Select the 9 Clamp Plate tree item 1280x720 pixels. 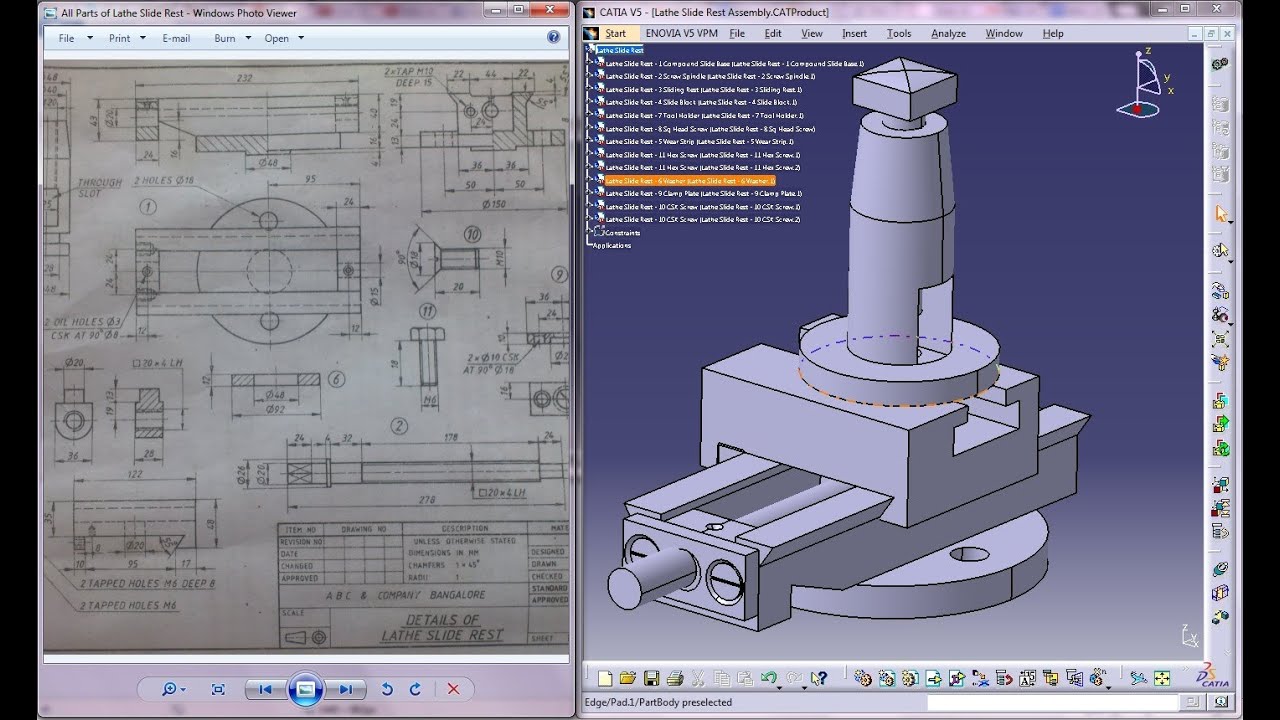tap(703, 193)
